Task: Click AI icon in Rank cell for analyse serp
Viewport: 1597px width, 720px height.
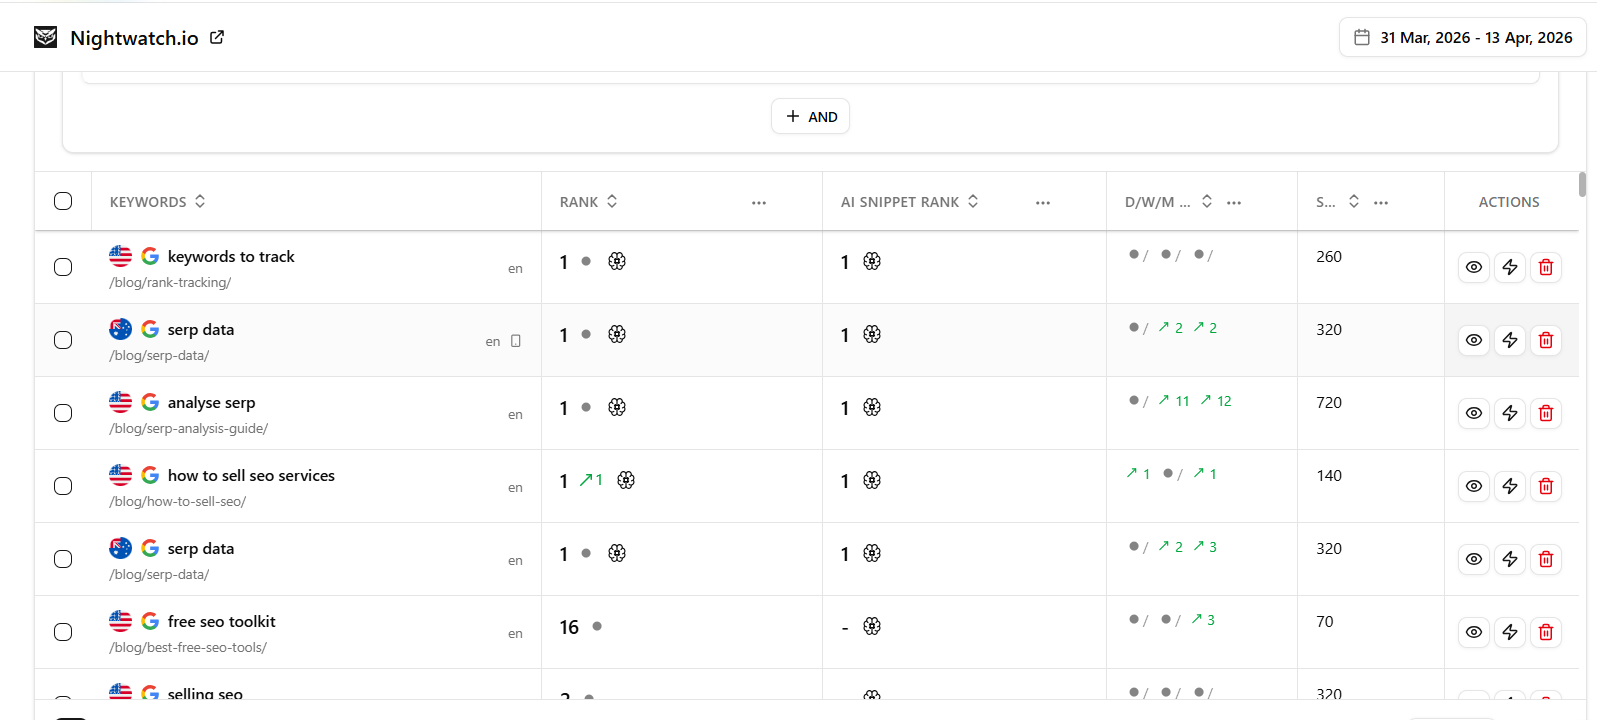Action: click(x=617, y=407)
